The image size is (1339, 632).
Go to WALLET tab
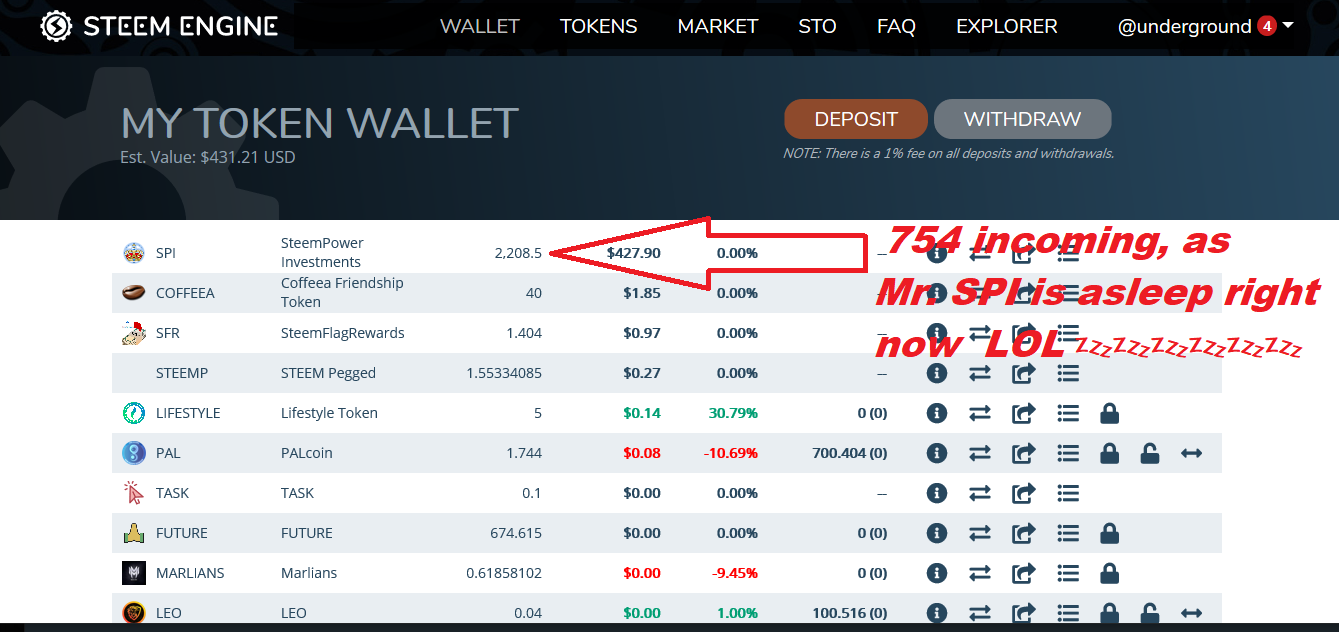pos(480,27)
